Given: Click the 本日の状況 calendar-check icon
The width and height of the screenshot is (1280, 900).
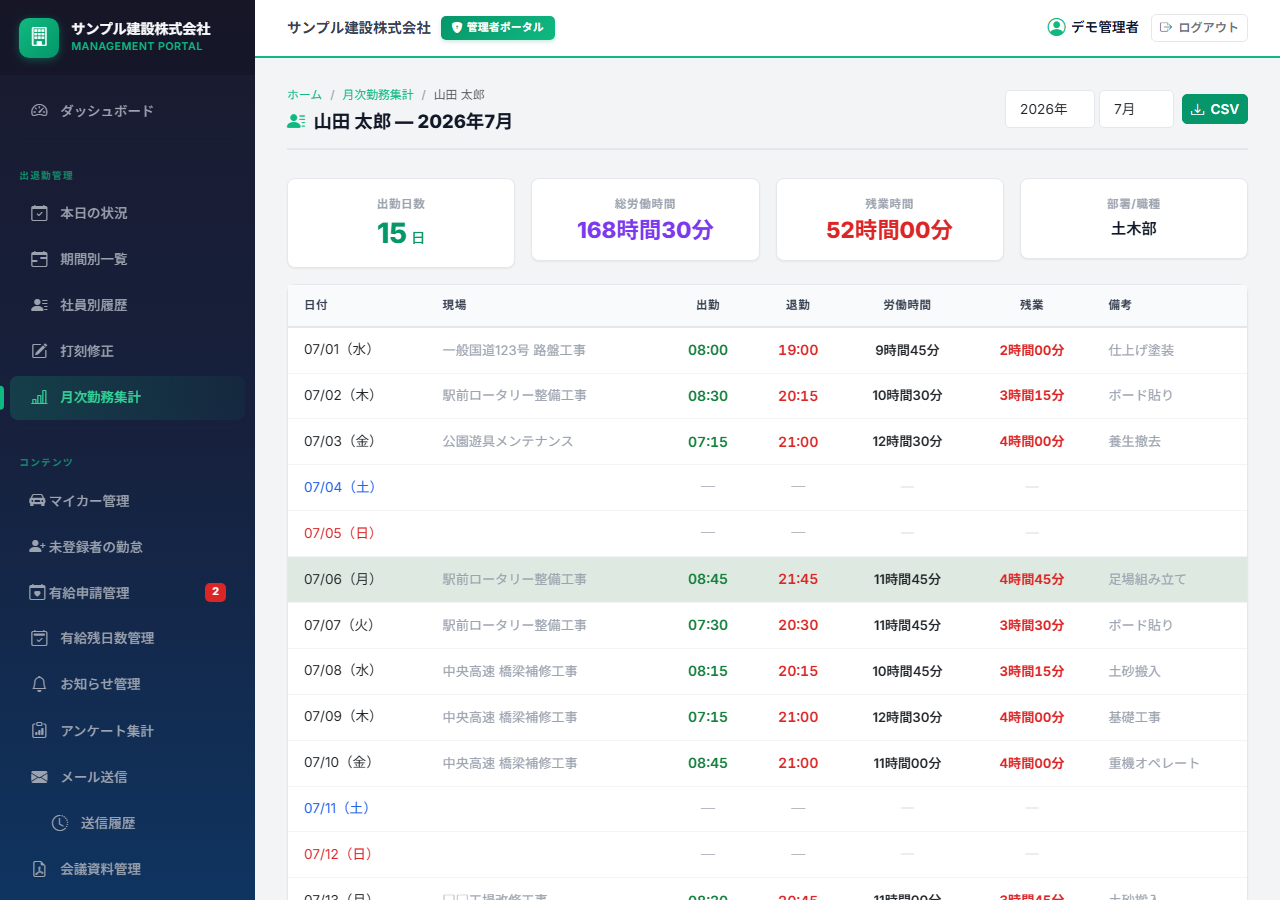Looking at the screenshot, I should [39, 213].
